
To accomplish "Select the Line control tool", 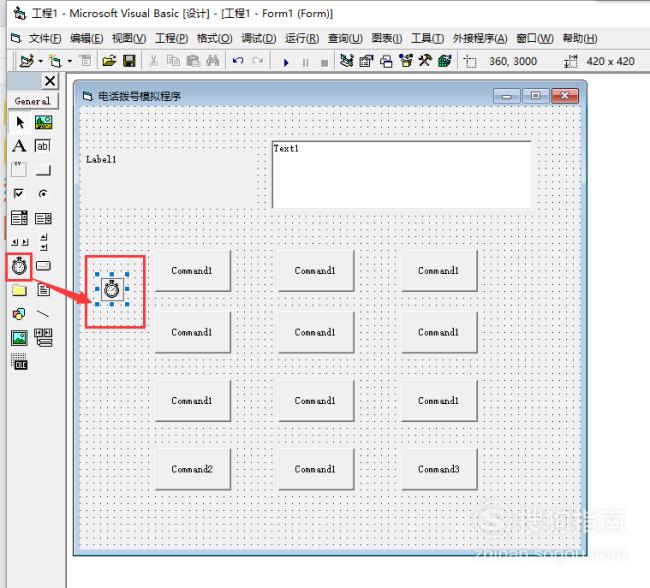I will click(x=43, y=314).
